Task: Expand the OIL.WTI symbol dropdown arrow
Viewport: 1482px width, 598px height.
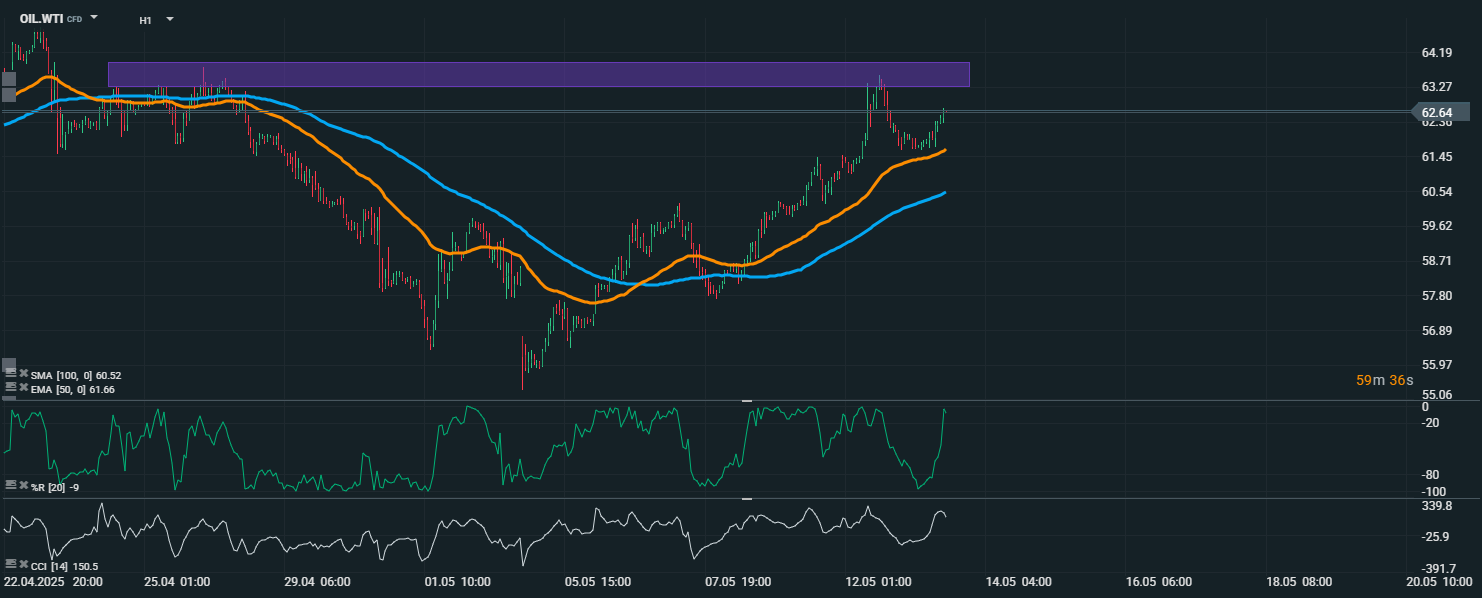Action: tap(94, 18)
